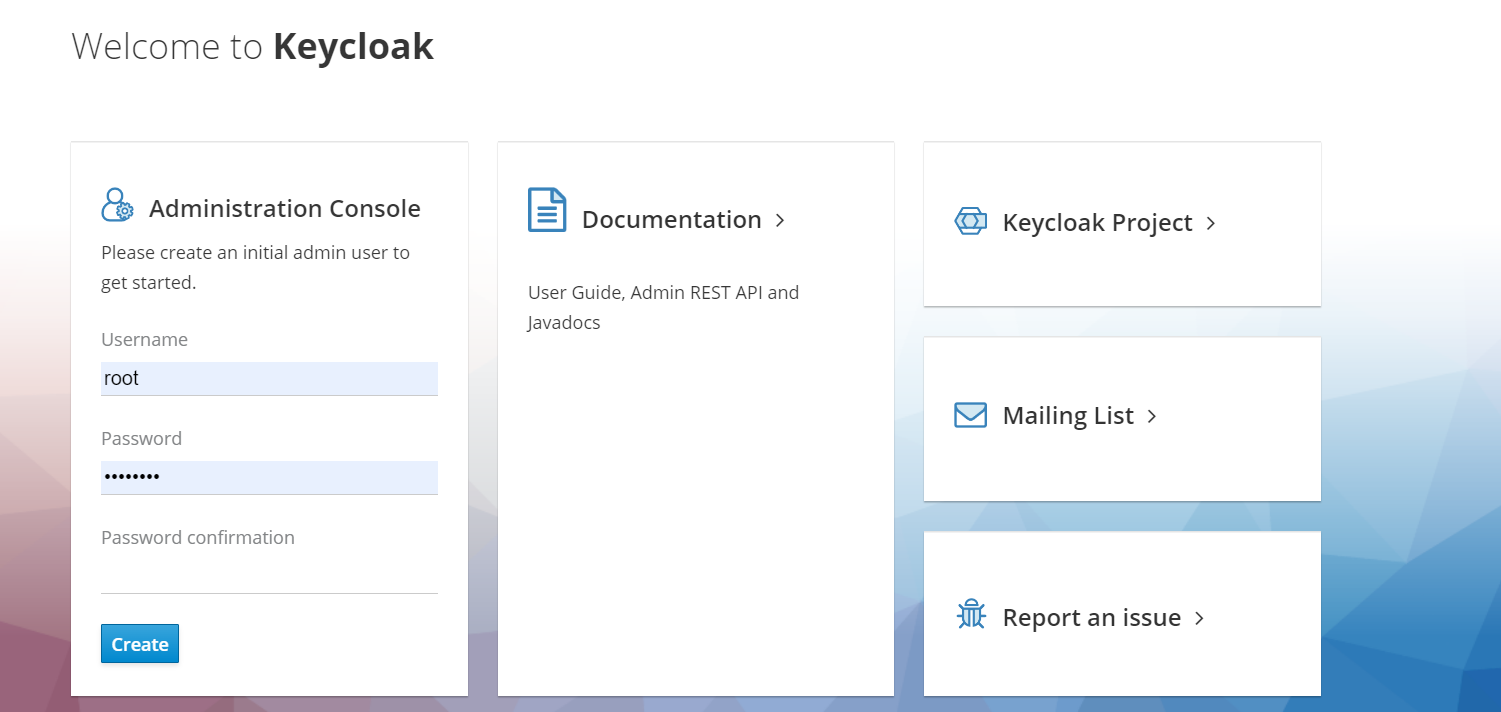Click the Report an issue bug icon

(x=971, y=615)
